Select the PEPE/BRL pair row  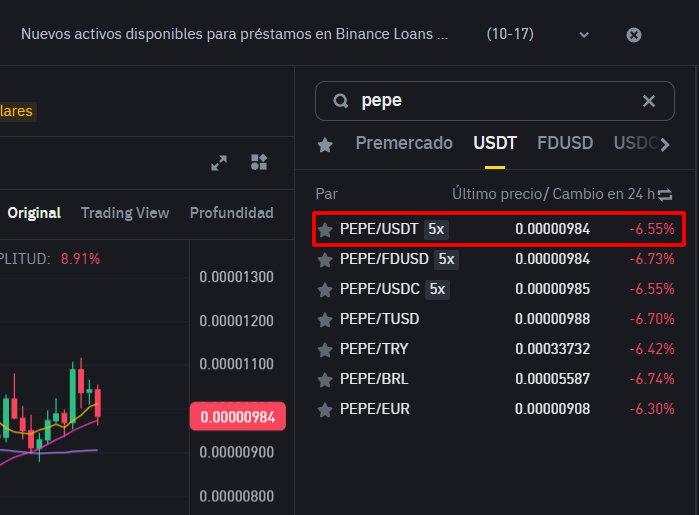(x=374, y=380)
